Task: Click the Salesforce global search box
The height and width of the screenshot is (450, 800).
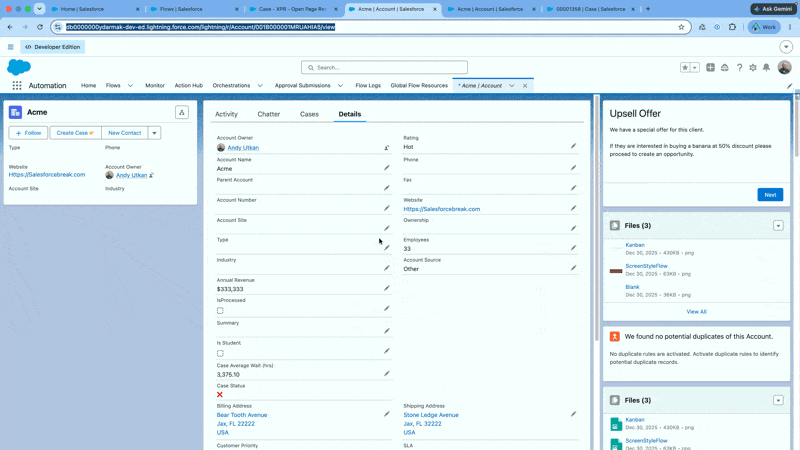Action: point(384,67)
